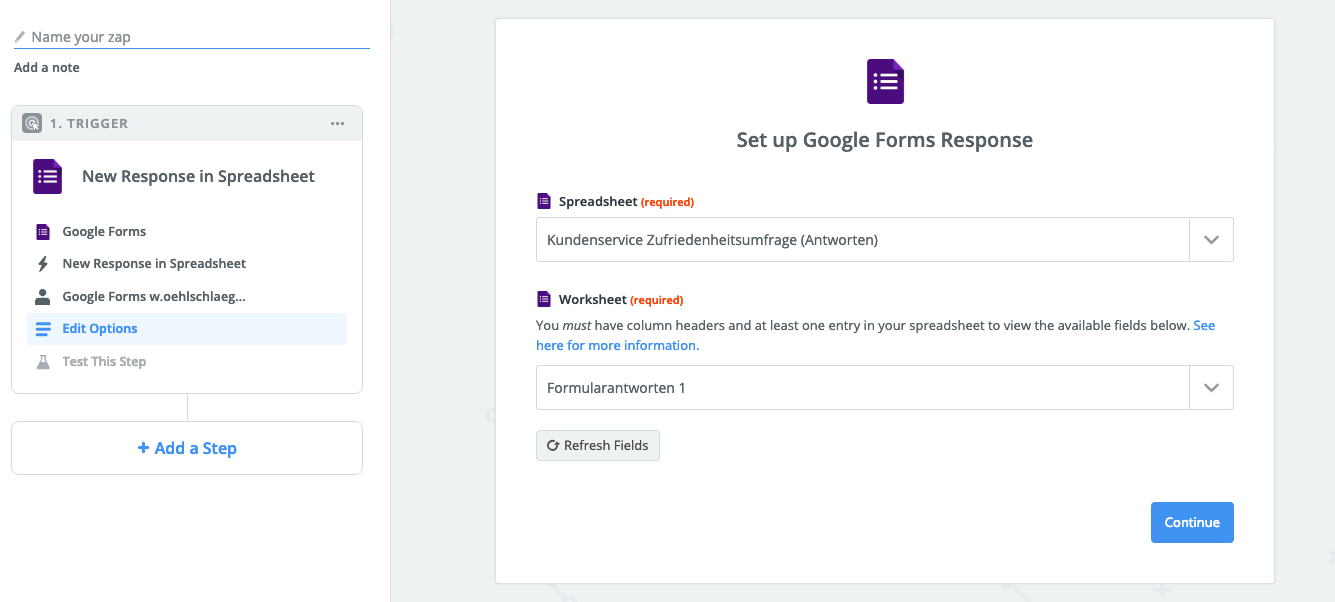Click the magnifier icon in the TRIGGER header
1335x602 pixels.
point(31,122)
